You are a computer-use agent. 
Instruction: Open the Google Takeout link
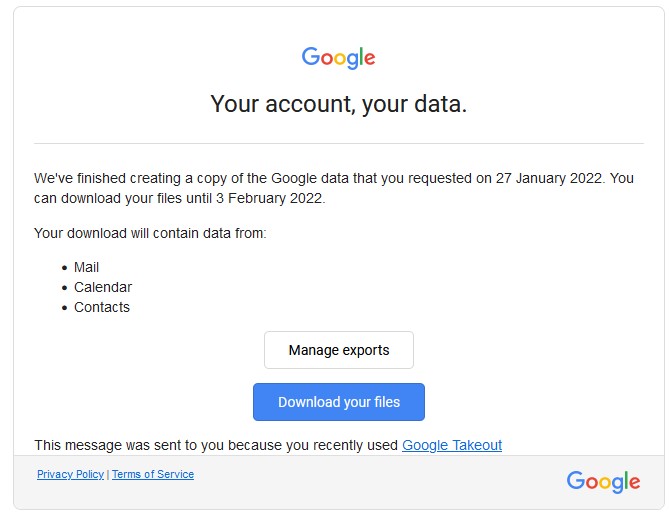pyautogui.click(x=452, y=445)
